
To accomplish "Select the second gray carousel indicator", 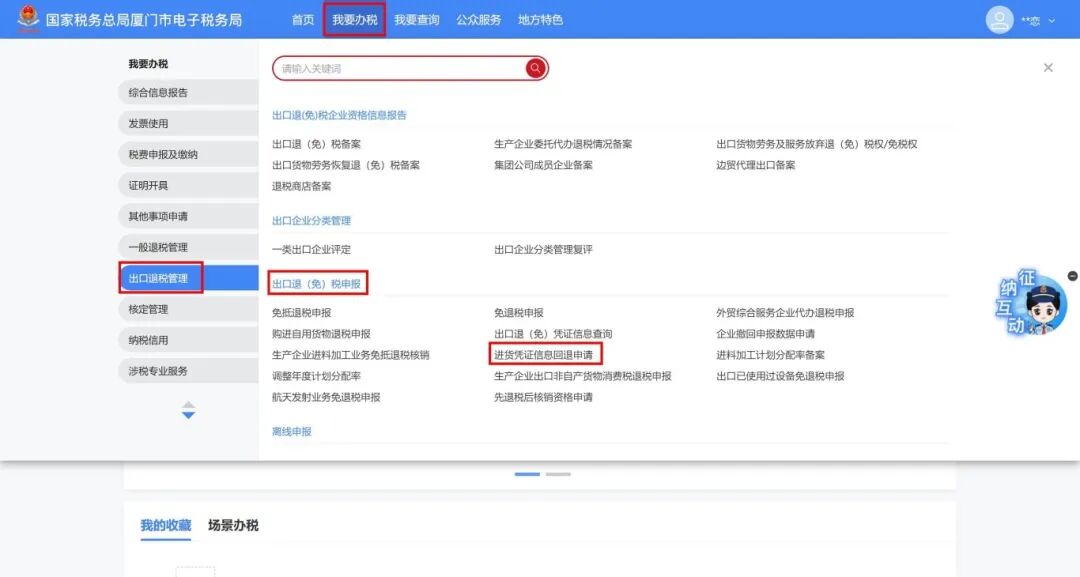I will coord(558,474).
